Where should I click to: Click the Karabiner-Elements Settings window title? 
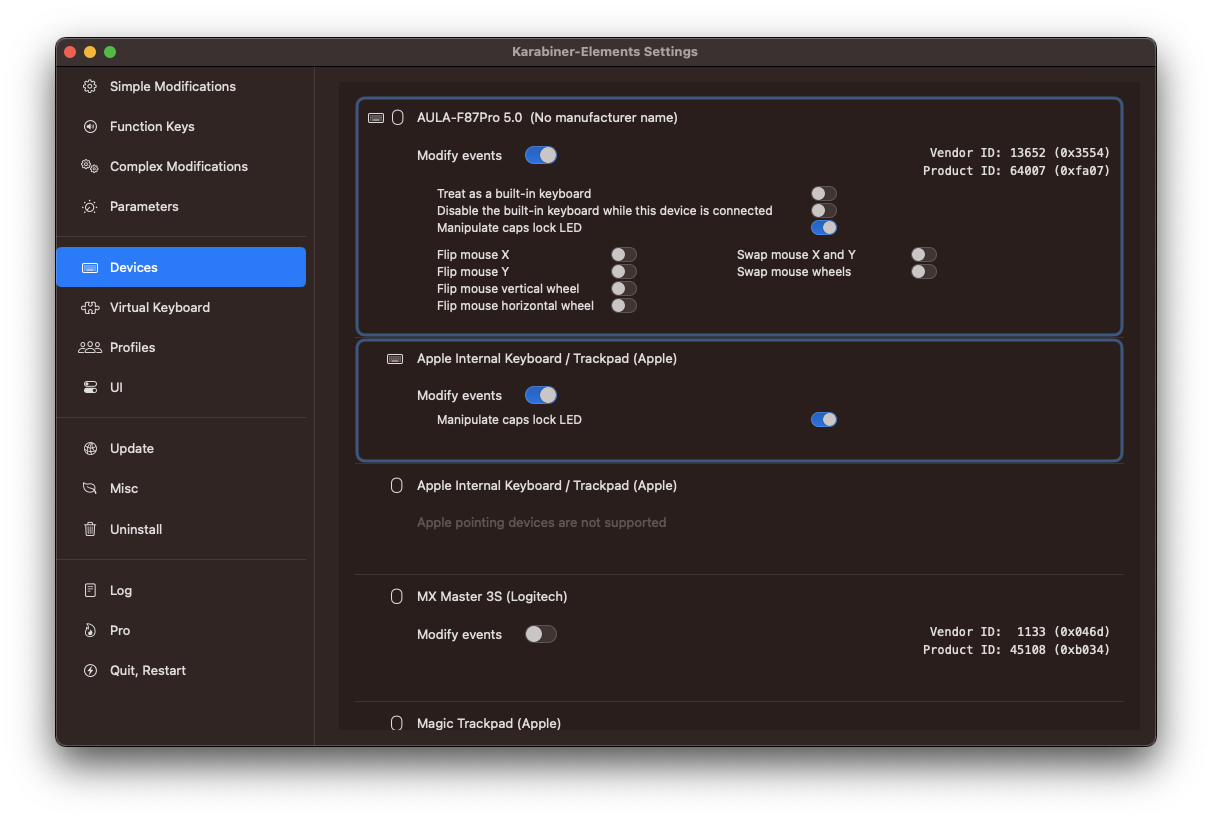coord(605,51)
